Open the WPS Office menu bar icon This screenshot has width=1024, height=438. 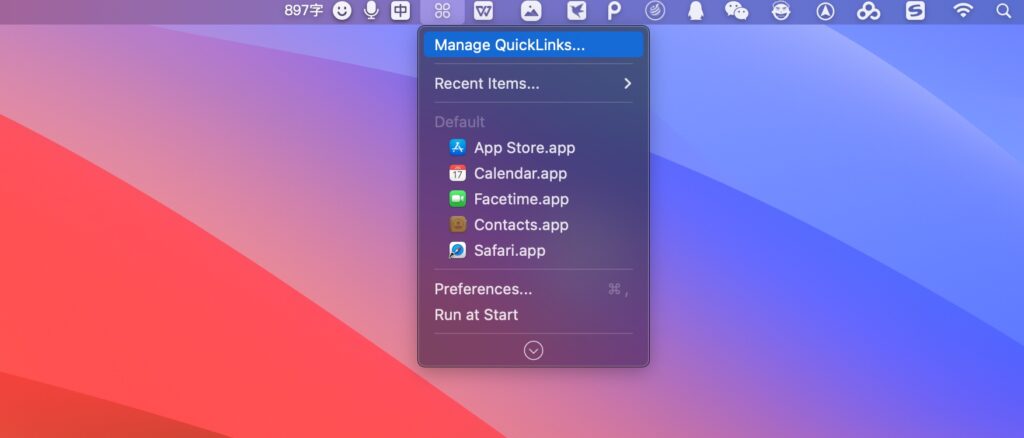click(483, 10)
